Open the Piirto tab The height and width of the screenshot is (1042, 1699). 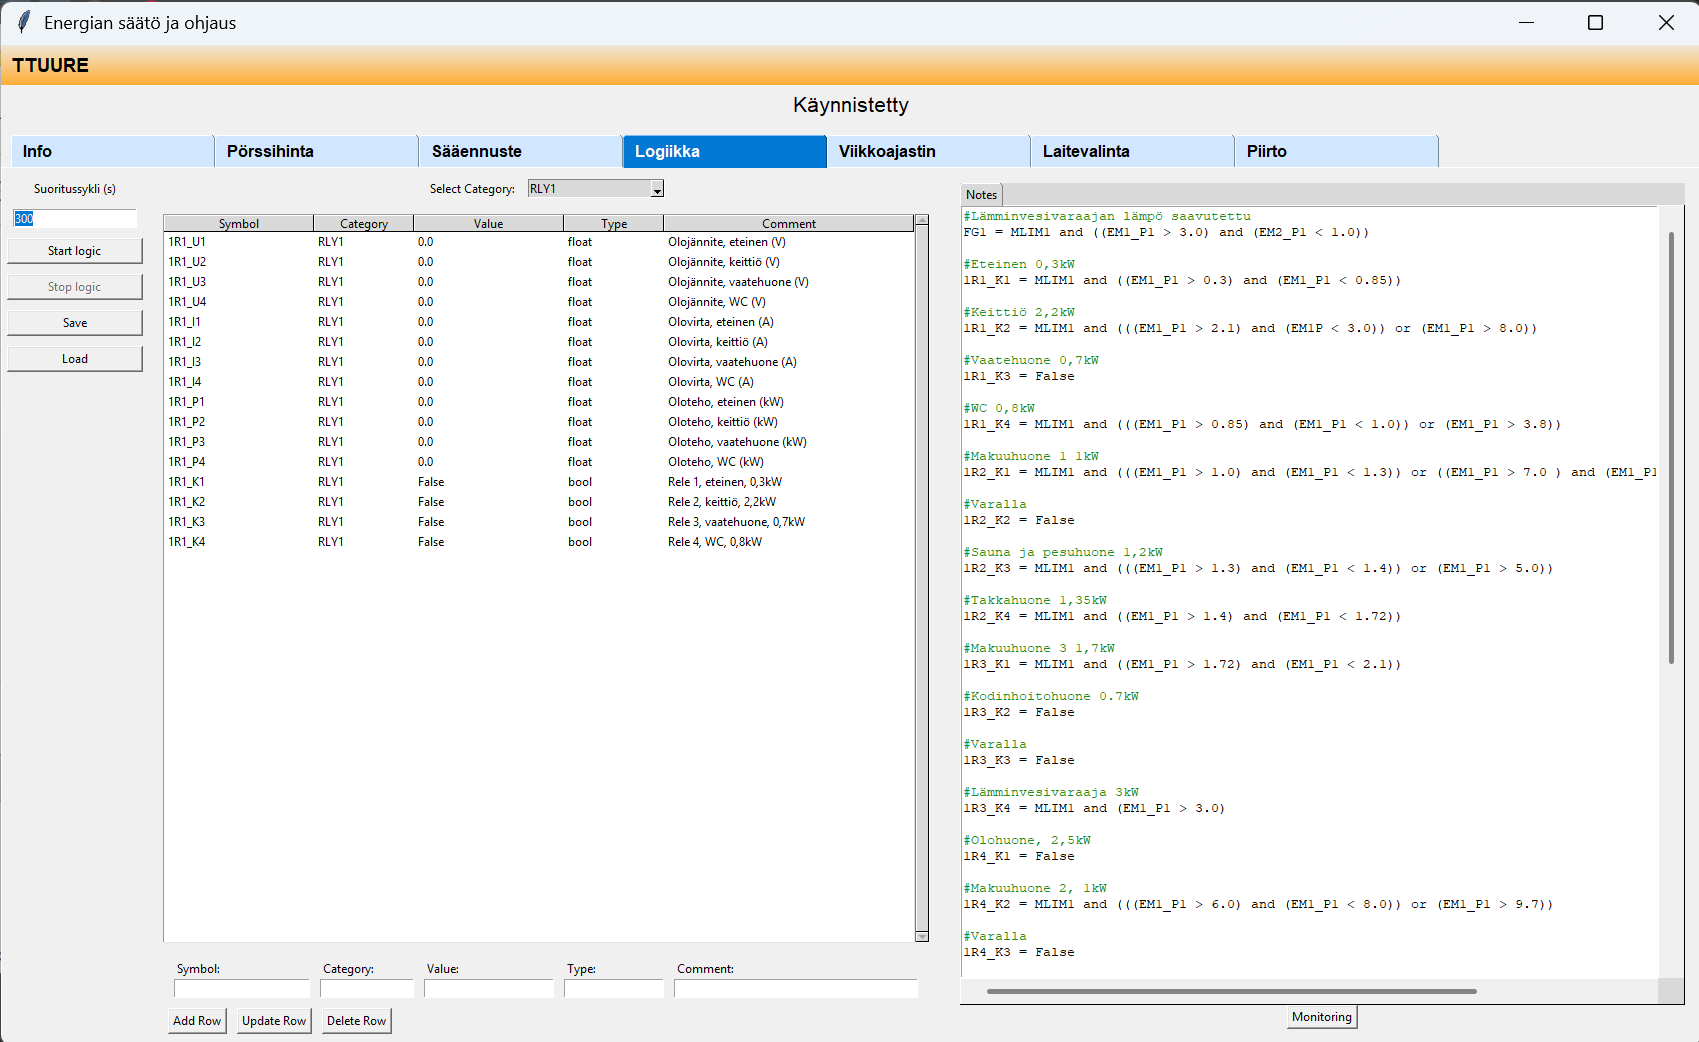1336,151
